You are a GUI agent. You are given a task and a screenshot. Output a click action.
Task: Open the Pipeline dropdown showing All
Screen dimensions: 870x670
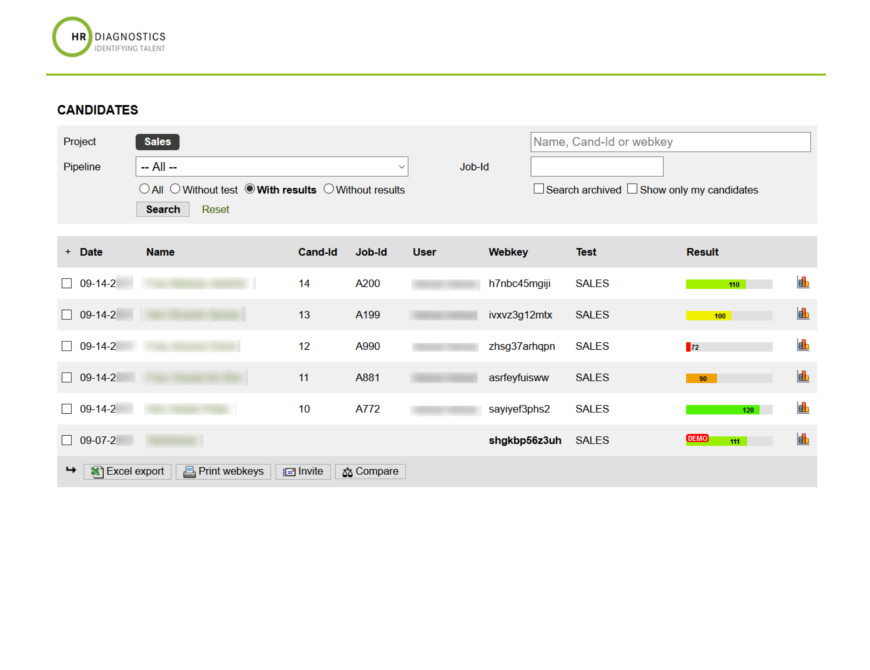point(272,167)
